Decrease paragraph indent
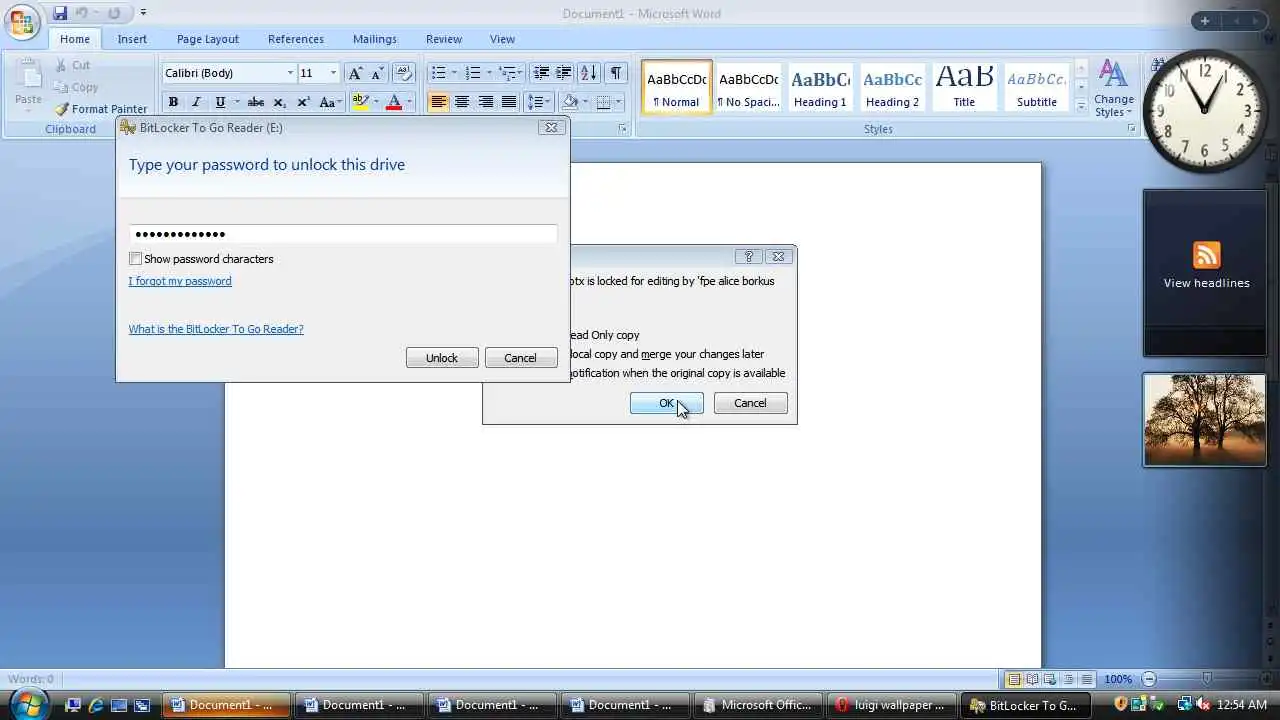1280x720 pixels. click(541, 73)
